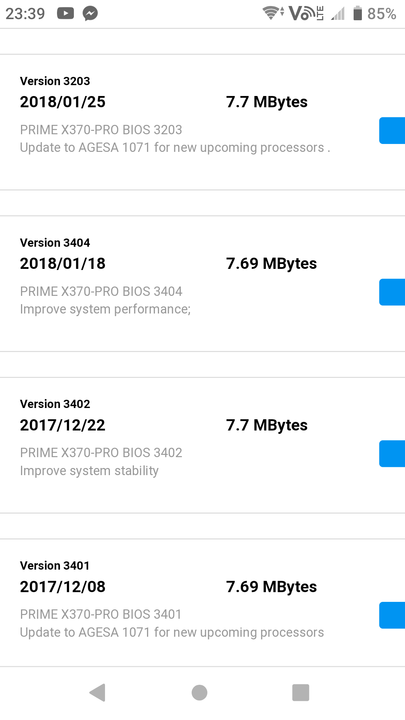Tap the clock showing 23:39
The image size is (405, 720).
(x=25, y=14)
